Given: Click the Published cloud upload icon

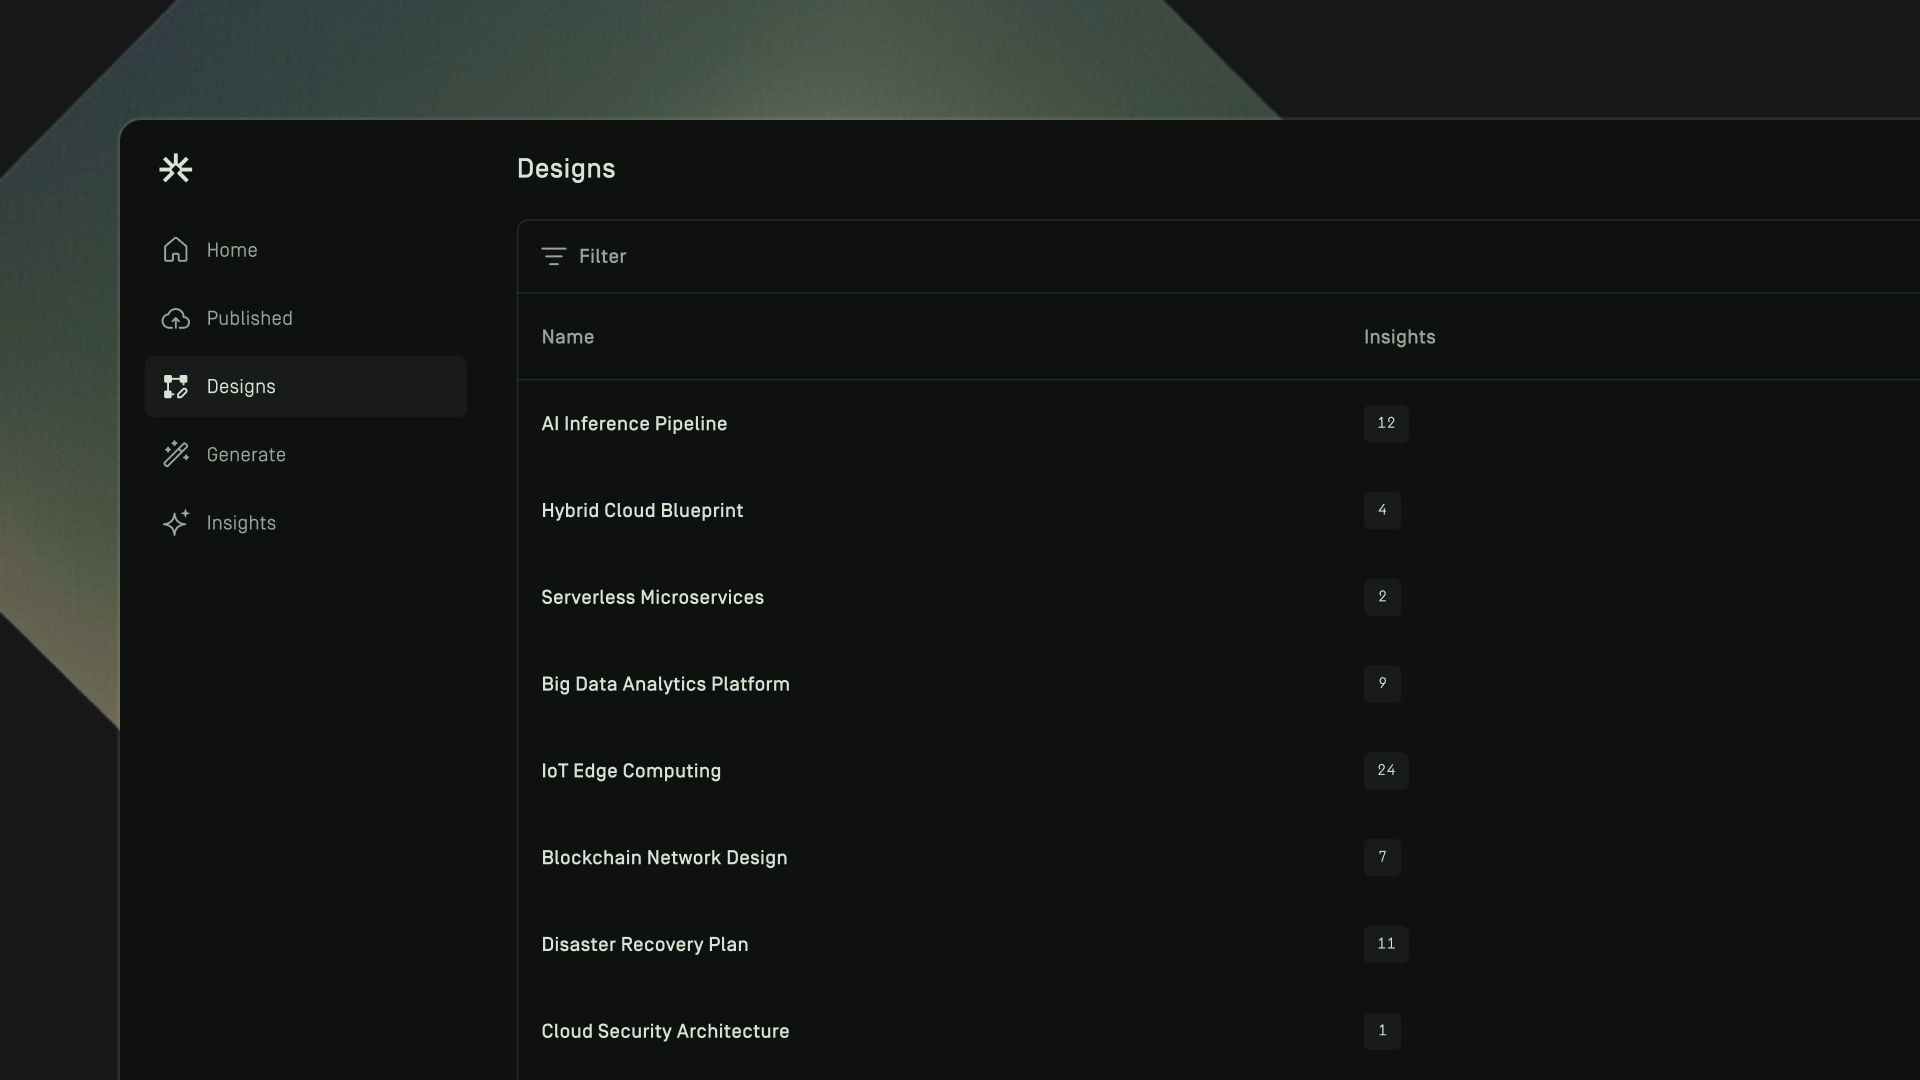Looking at the screenshot, I should click(x=176, y=319).
